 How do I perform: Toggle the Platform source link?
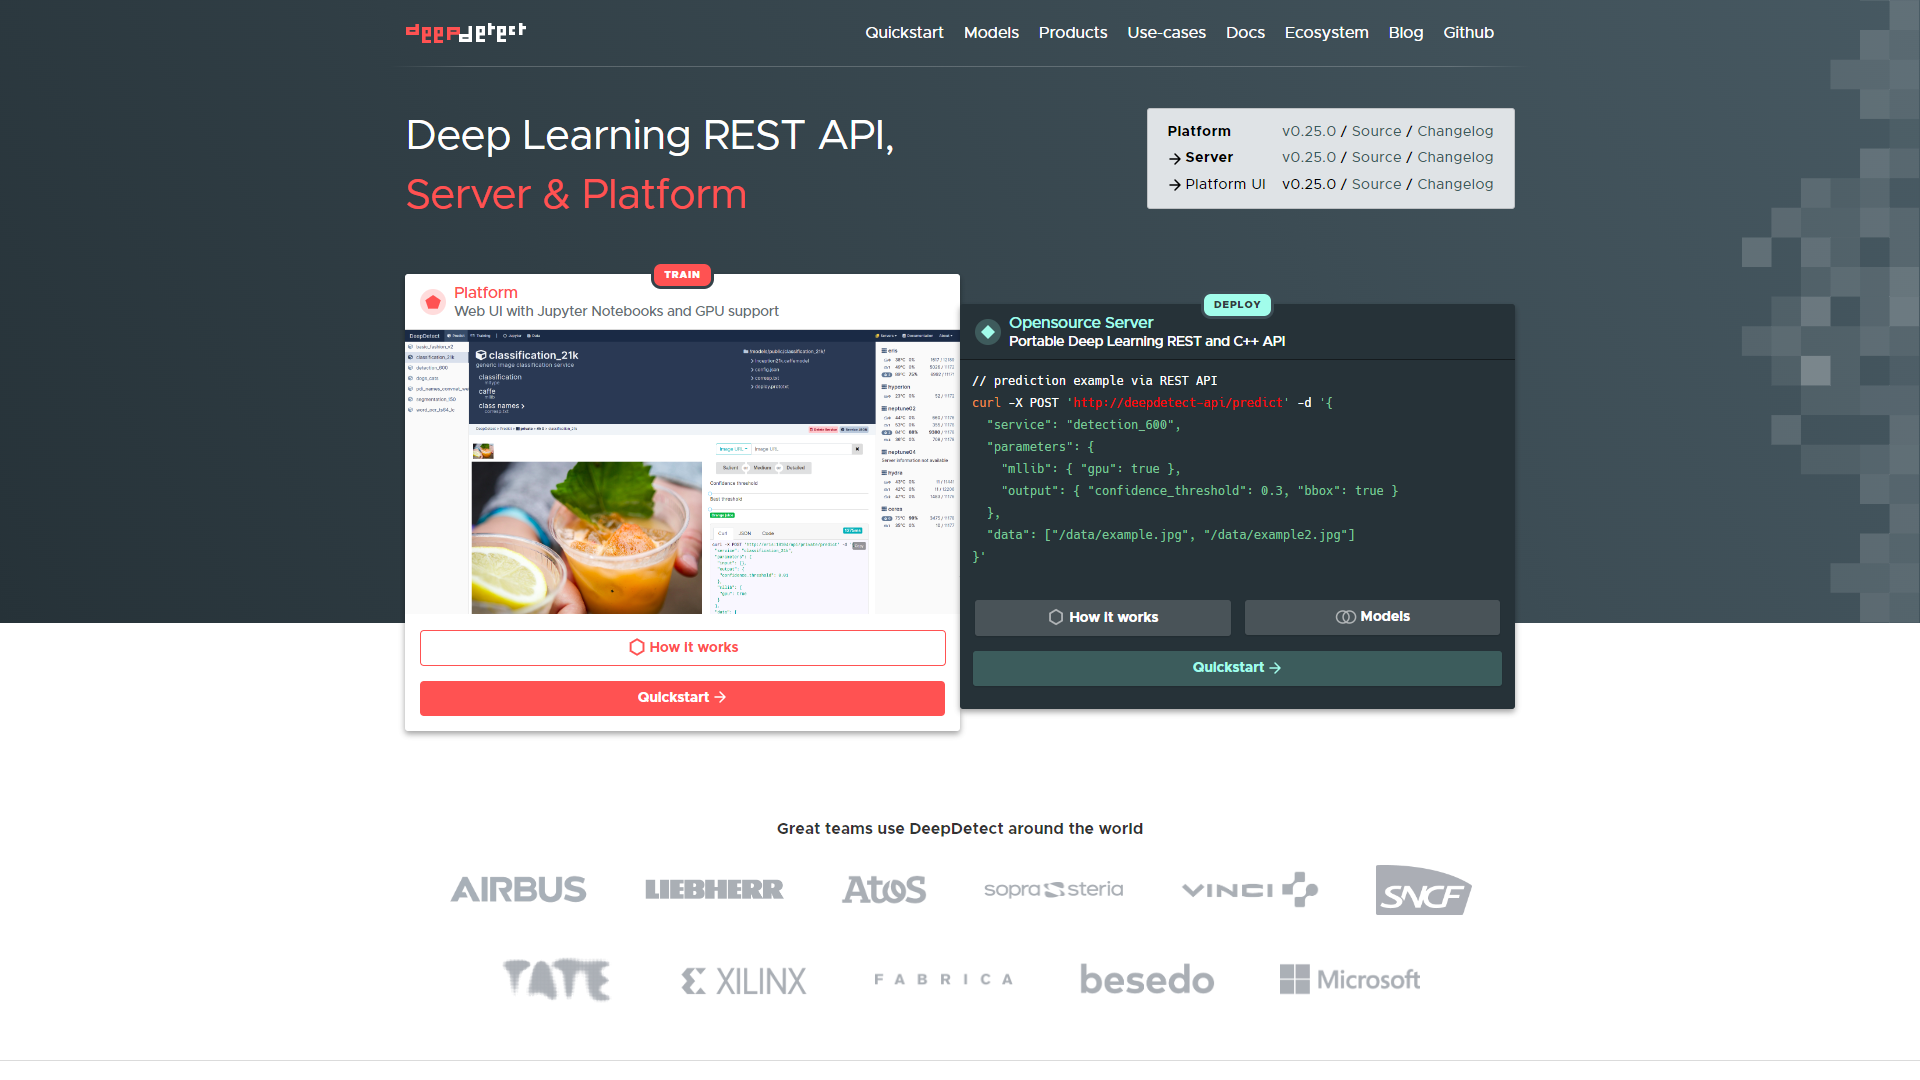point(1375,132)
